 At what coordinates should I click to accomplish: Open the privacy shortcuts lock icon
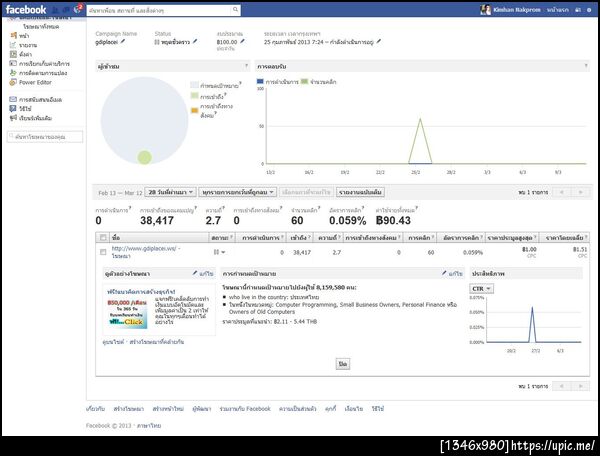(578, 10)
